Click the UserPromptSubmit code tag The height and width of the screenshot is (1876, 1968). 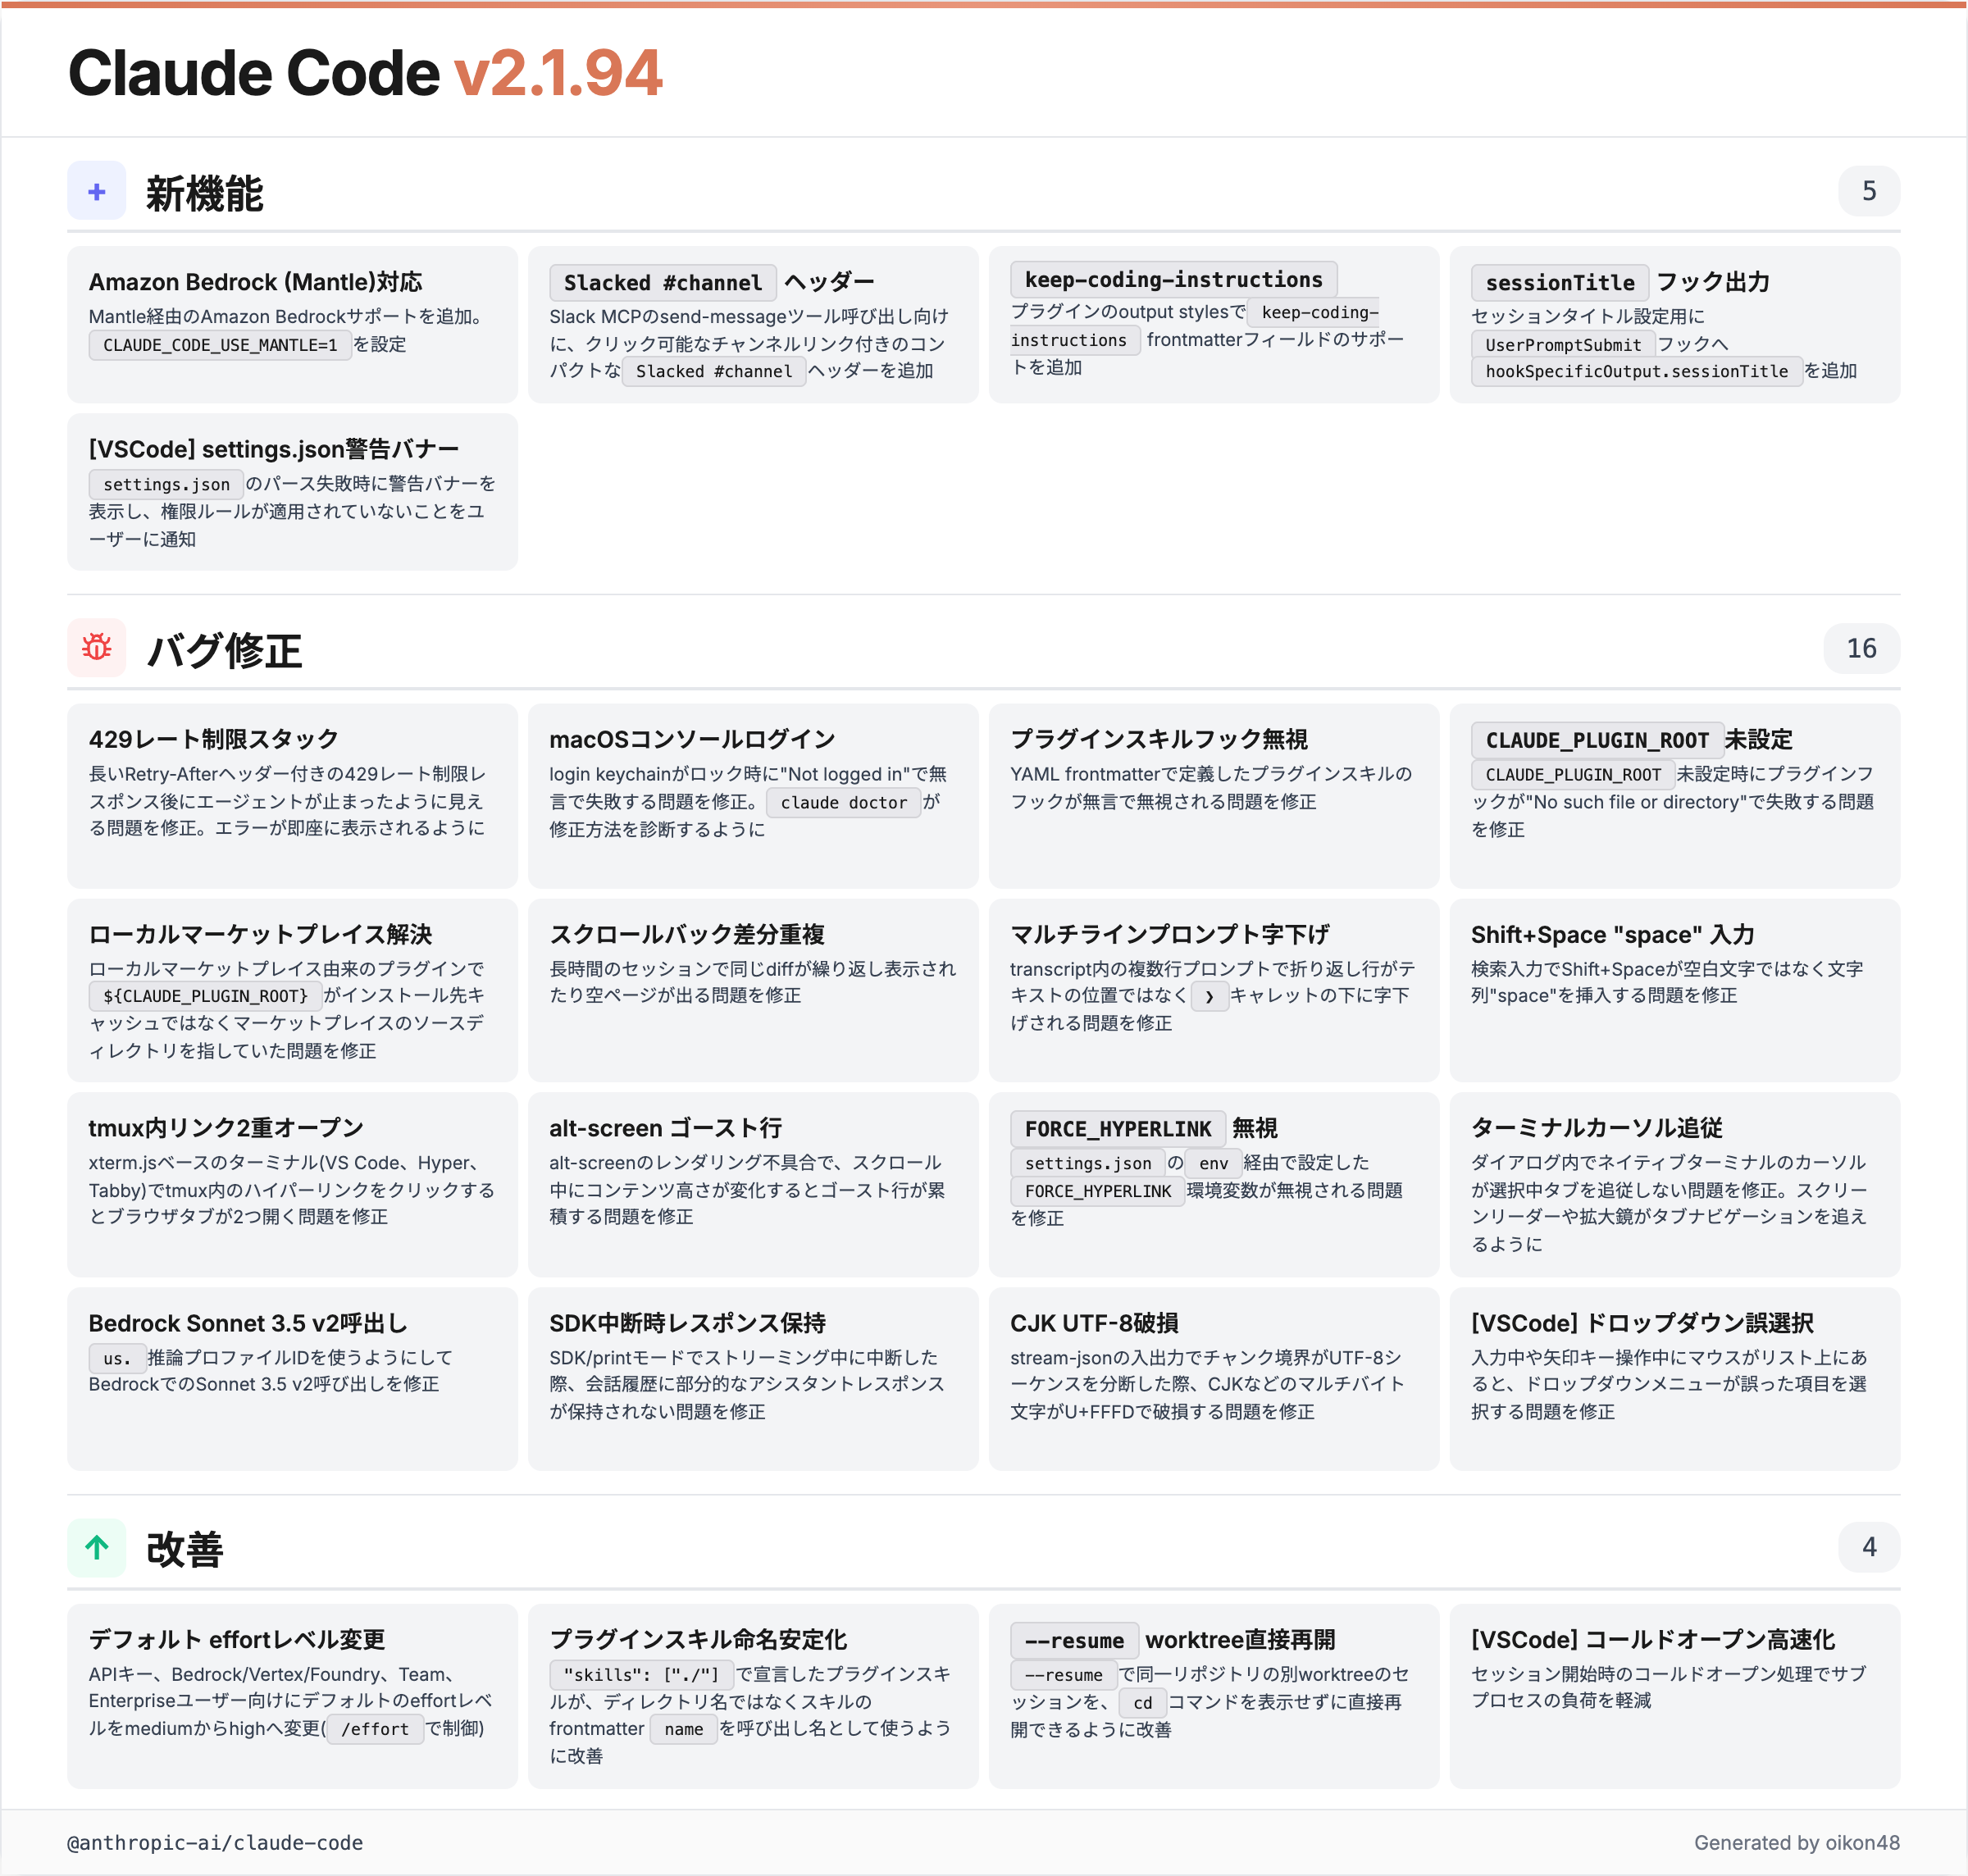pyautogui.click(x=1563, y=345)
